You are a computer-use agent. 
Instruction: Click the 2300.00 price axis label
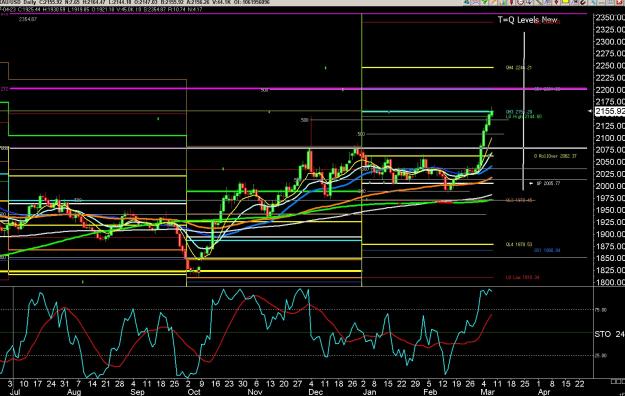click(x=610, y=41)
